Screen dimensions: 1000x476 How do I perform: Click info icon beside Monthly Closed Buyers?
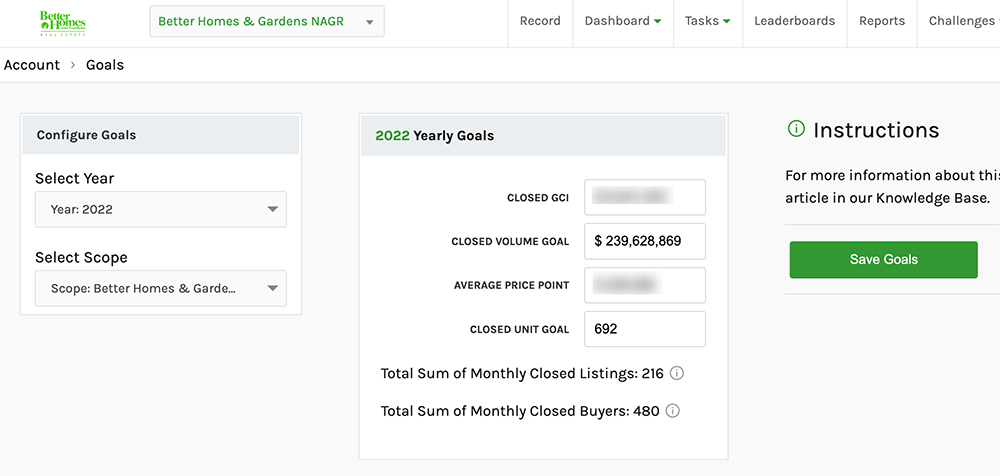coord(672,411)
